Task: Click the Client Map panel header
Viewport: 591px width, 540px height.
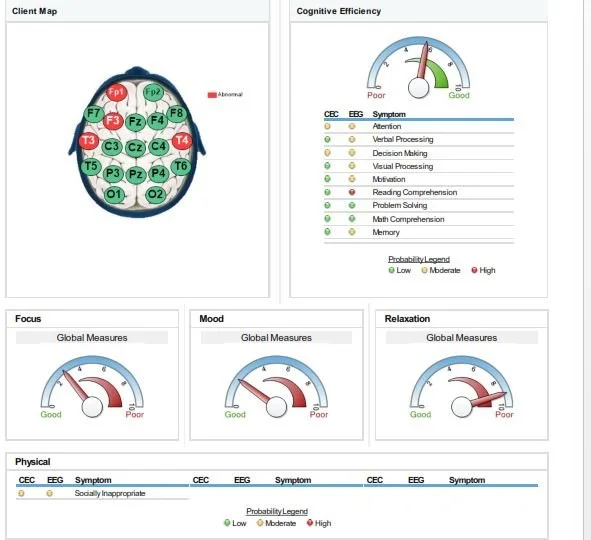Action: (138, 11)
